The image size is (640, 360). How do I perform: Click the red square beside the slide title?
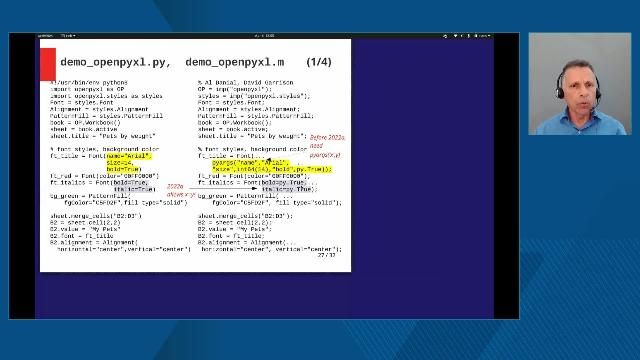pyautogui.click(x=48, y=64)
